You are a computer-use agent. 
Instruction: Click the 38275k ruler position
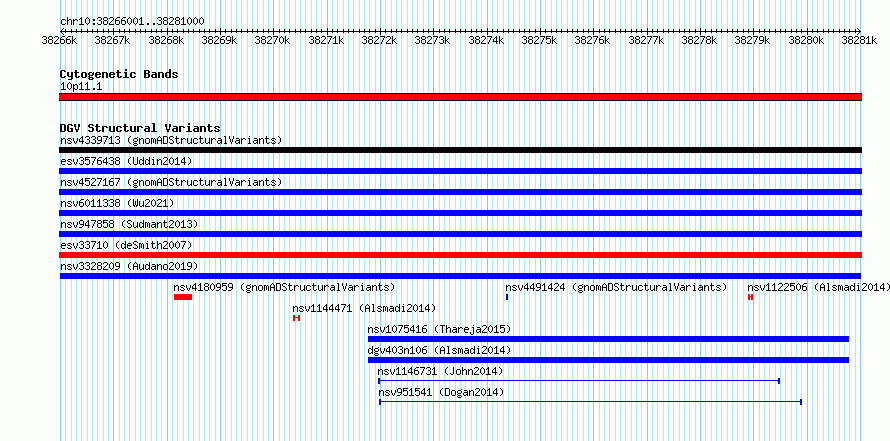540,40
